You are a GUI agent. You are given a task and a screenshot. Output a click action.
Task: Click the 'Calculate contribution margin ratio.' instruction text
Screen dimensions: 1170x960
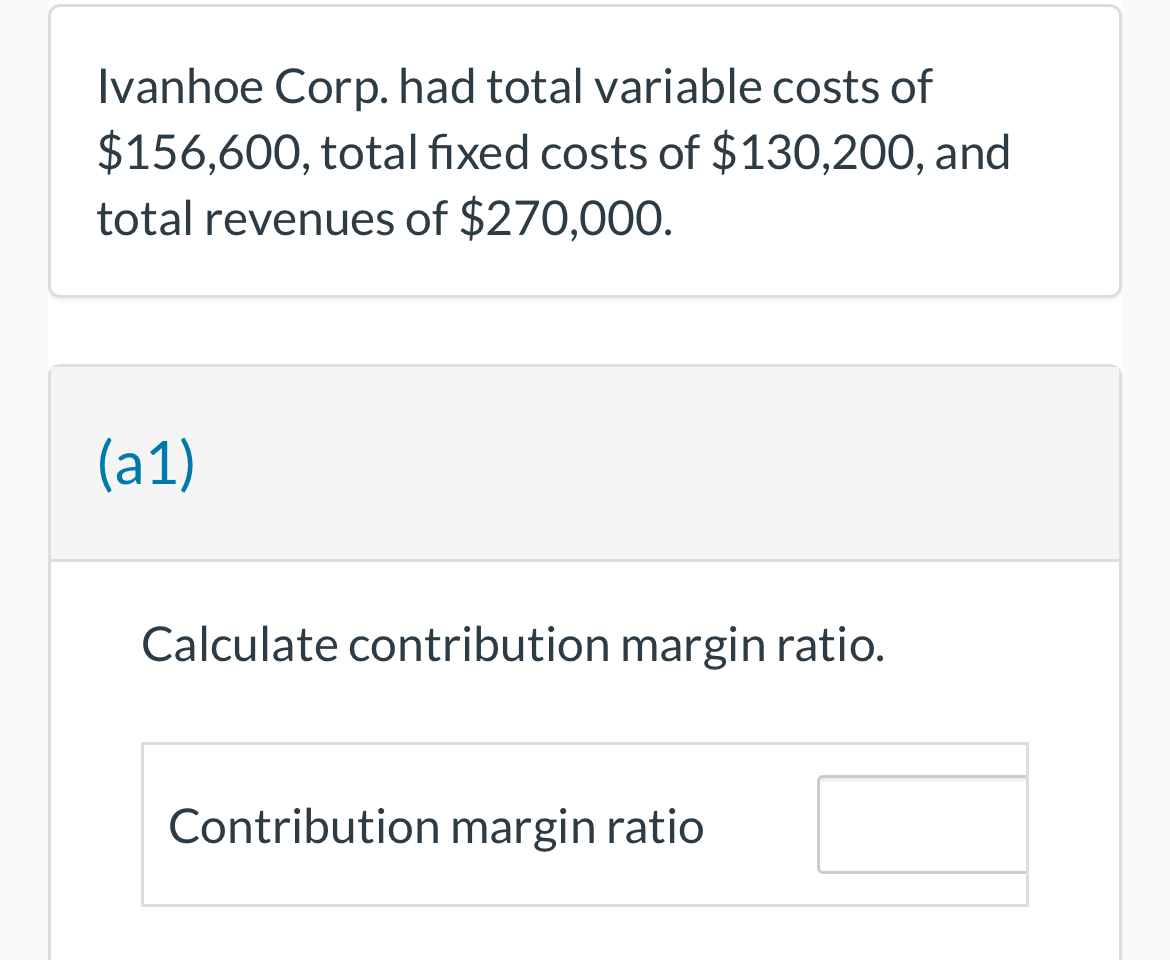(x=513, y=645)
